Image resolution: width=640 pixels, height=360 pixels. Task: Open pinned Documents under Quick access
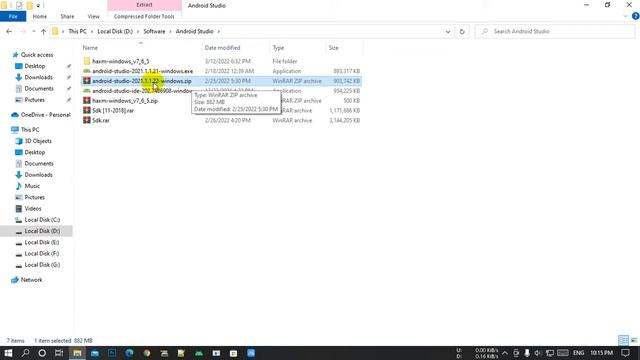(x=39, y=89)
